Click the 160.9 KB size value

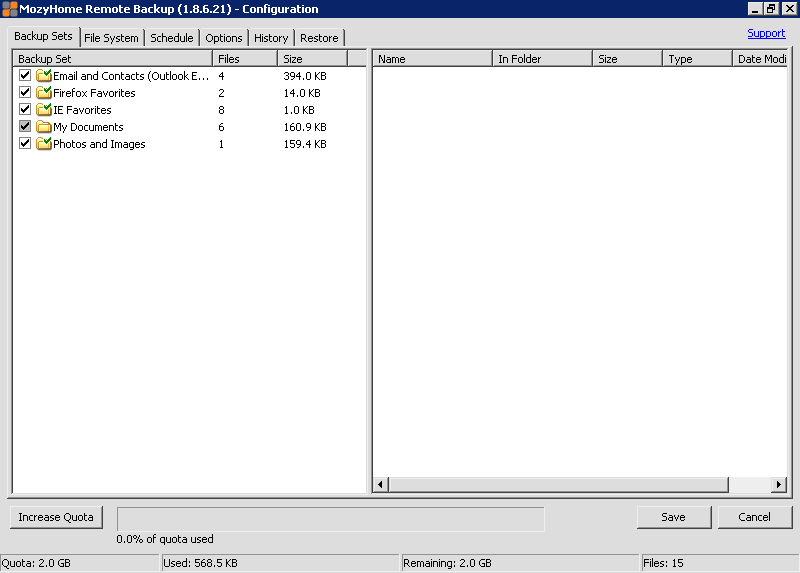tap(305, 127)
